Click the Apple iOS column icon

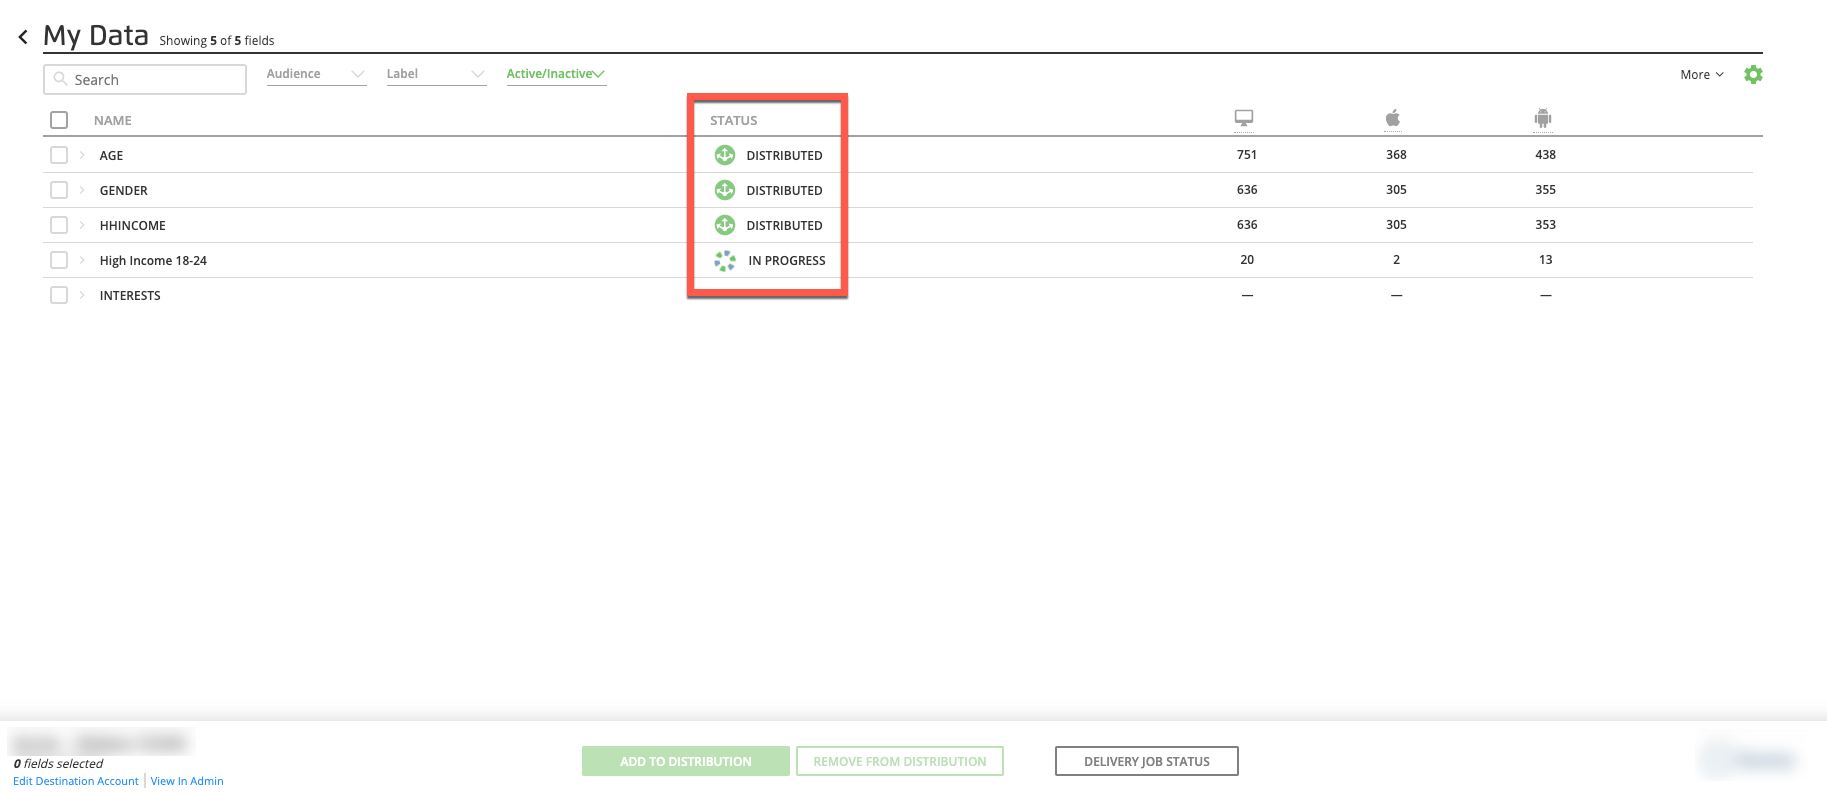point(1392,118)
